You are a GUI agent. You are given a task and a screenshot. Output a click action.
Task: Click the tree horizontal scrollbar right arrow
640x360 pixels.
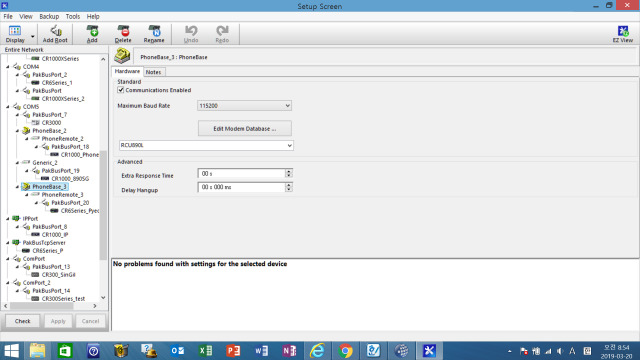[x=95, y=306]
